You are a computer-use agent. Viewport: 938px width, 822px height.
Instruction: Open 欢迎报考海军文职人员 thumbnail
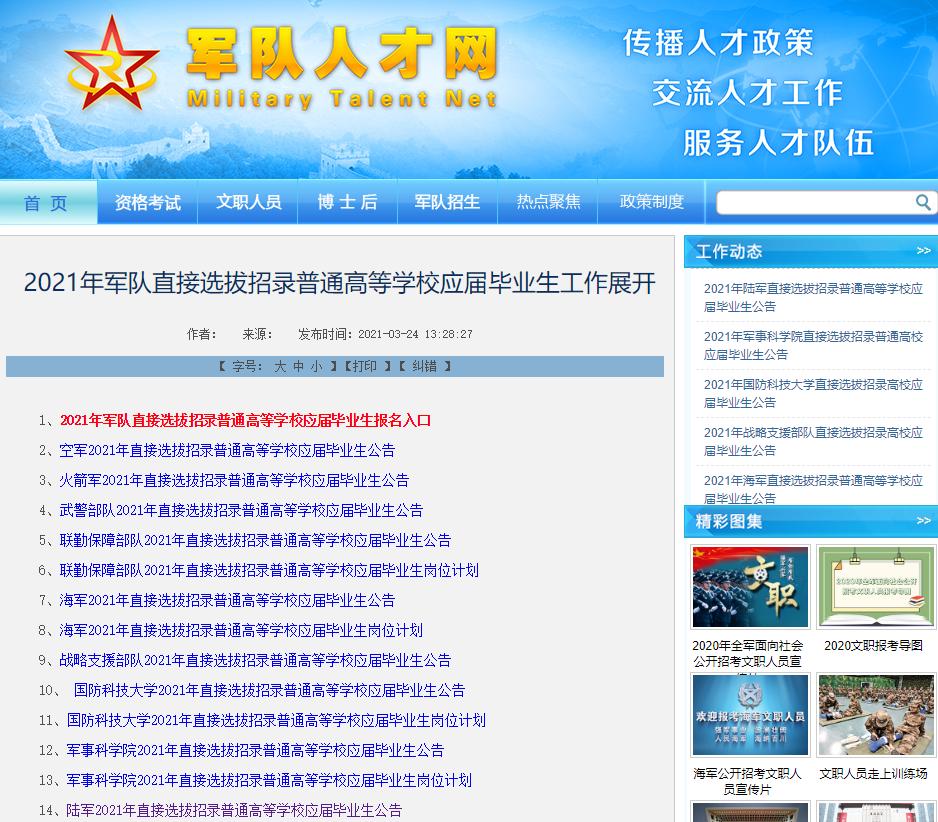750,714
